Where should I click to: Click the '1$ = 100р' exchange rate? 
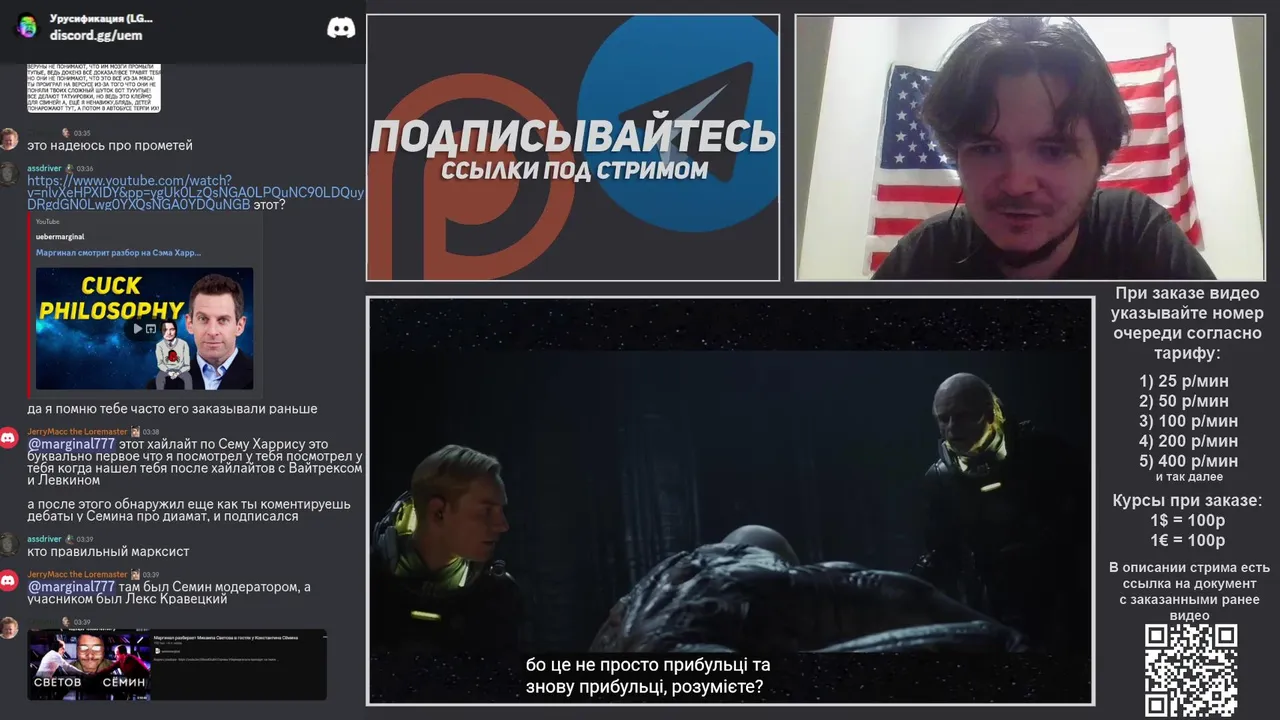point(1187,521)
